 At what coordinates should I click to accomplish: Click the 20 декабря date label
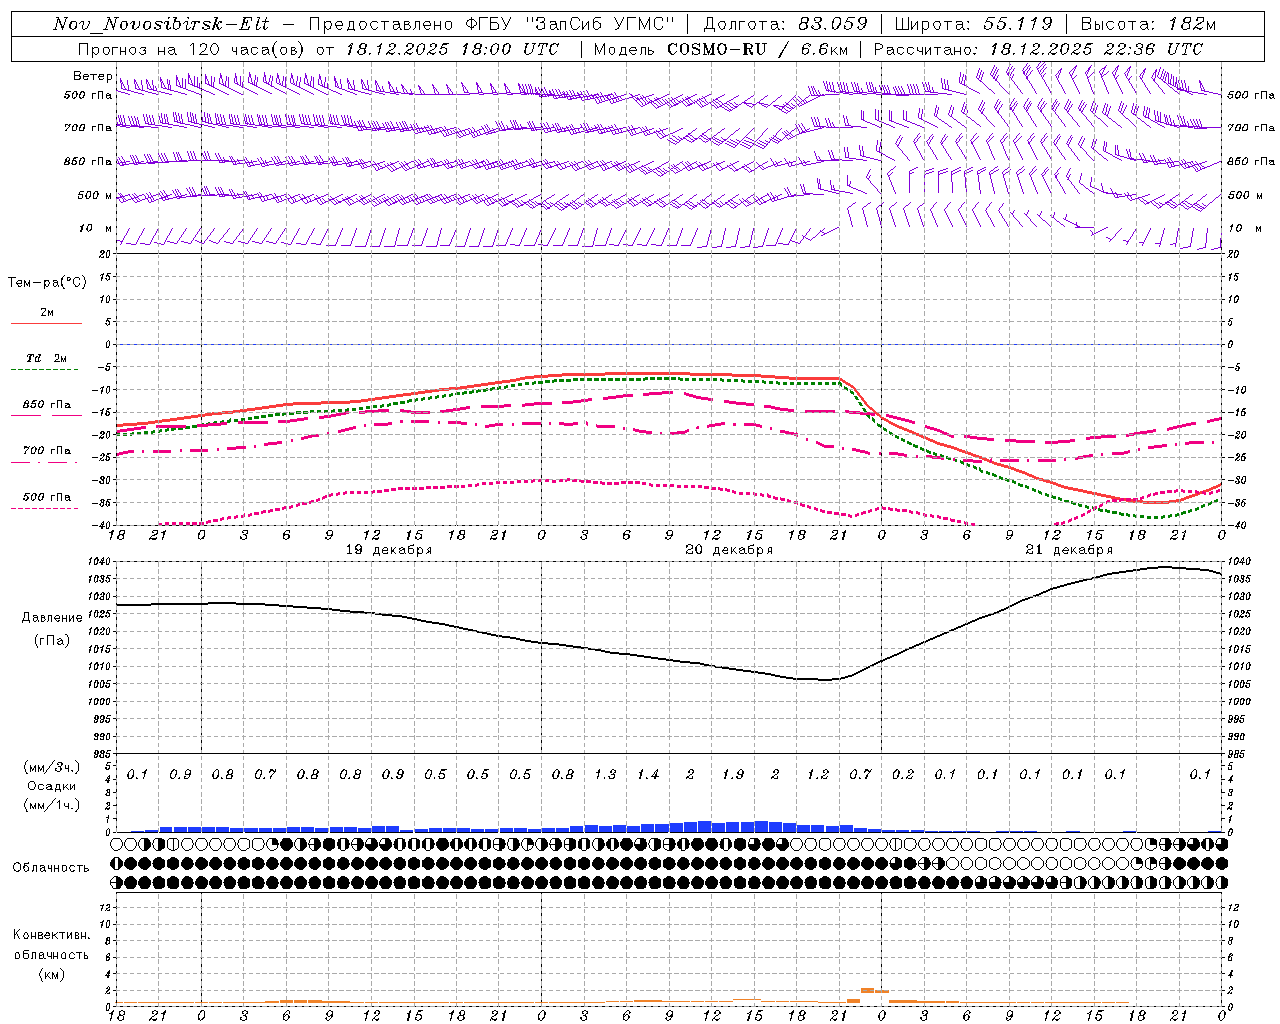pos(729,550)
